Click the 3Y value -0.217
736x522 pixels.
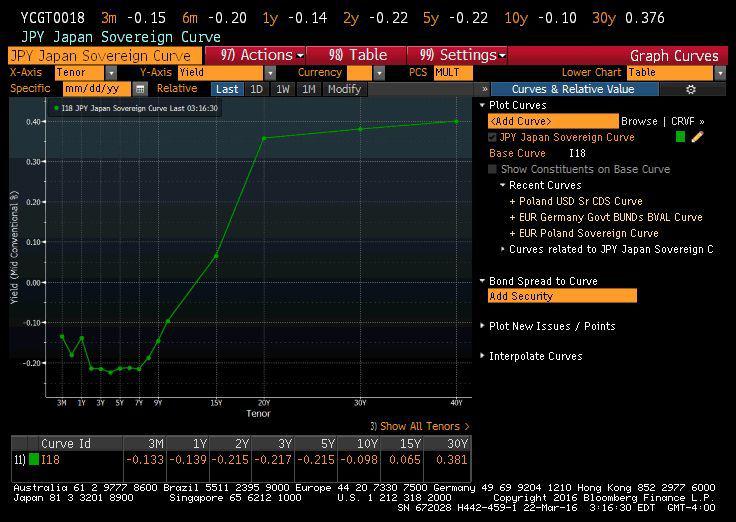point(273,460)
